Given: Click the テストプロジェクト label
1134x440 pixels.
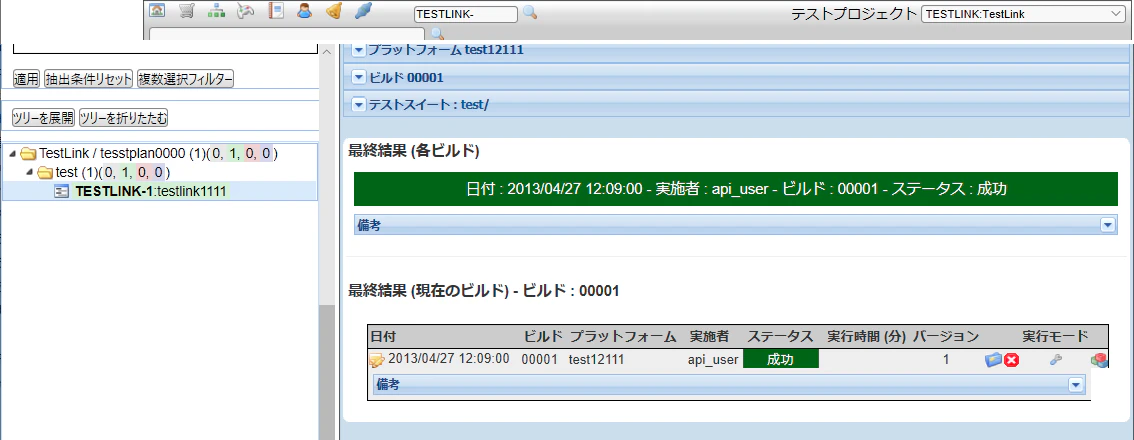Looking at the screenshot, I should pos(854,14).
